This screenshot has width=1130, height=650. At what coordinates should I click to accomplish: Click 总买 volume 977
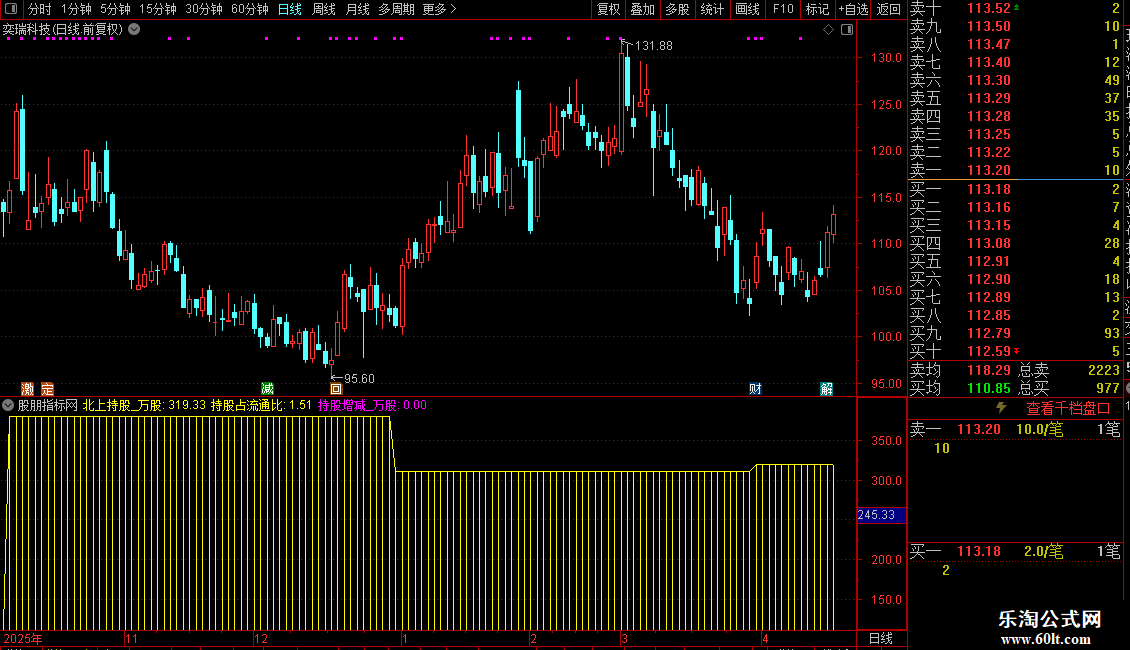tap(1108, 388)
